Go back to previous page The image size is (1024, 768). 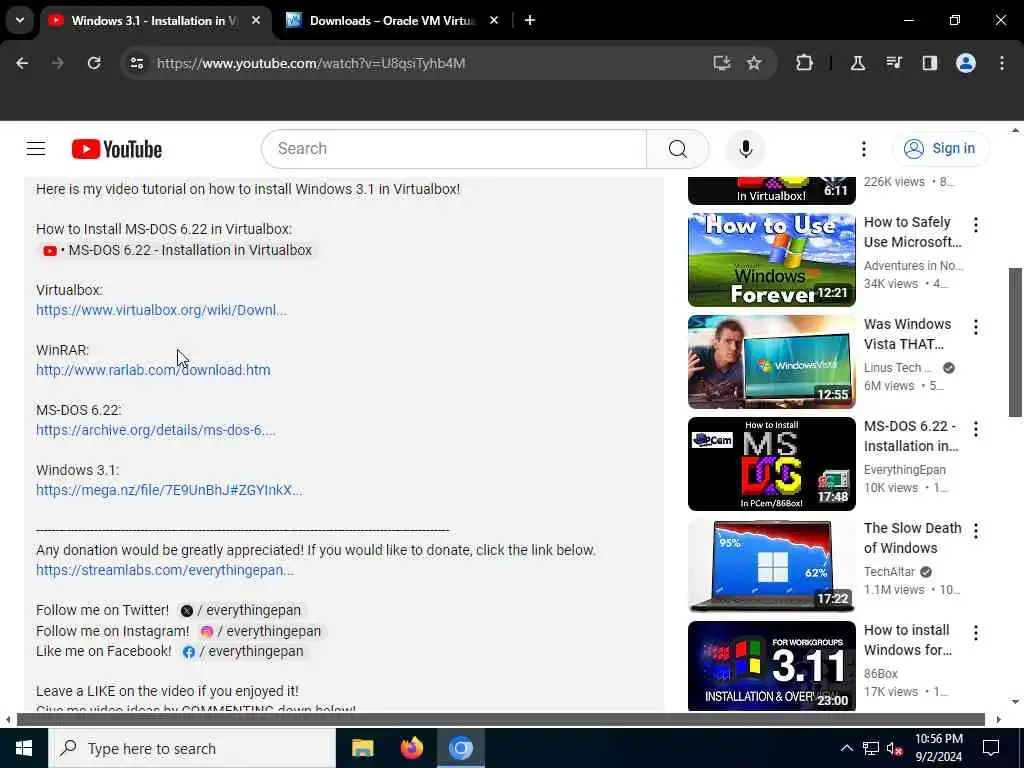22,63
